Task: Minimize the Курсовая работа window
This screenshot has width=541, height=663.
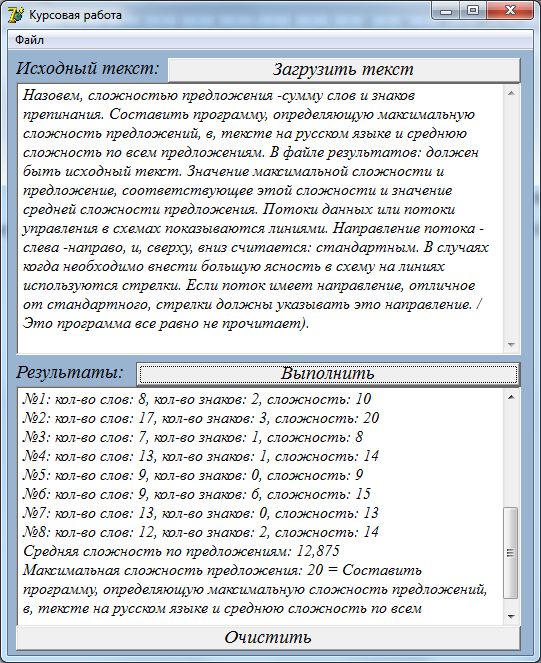Action: [446, 11]
